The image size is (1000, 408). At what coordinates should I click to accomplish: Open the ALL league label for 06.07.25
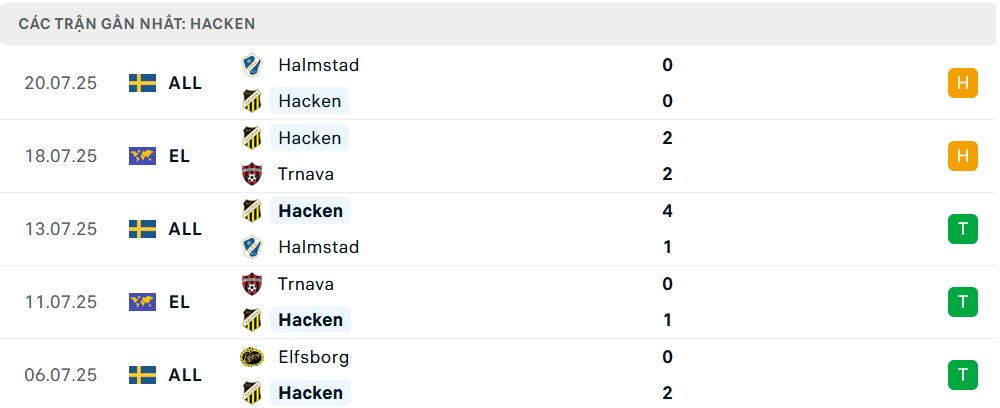click(185, 375)
